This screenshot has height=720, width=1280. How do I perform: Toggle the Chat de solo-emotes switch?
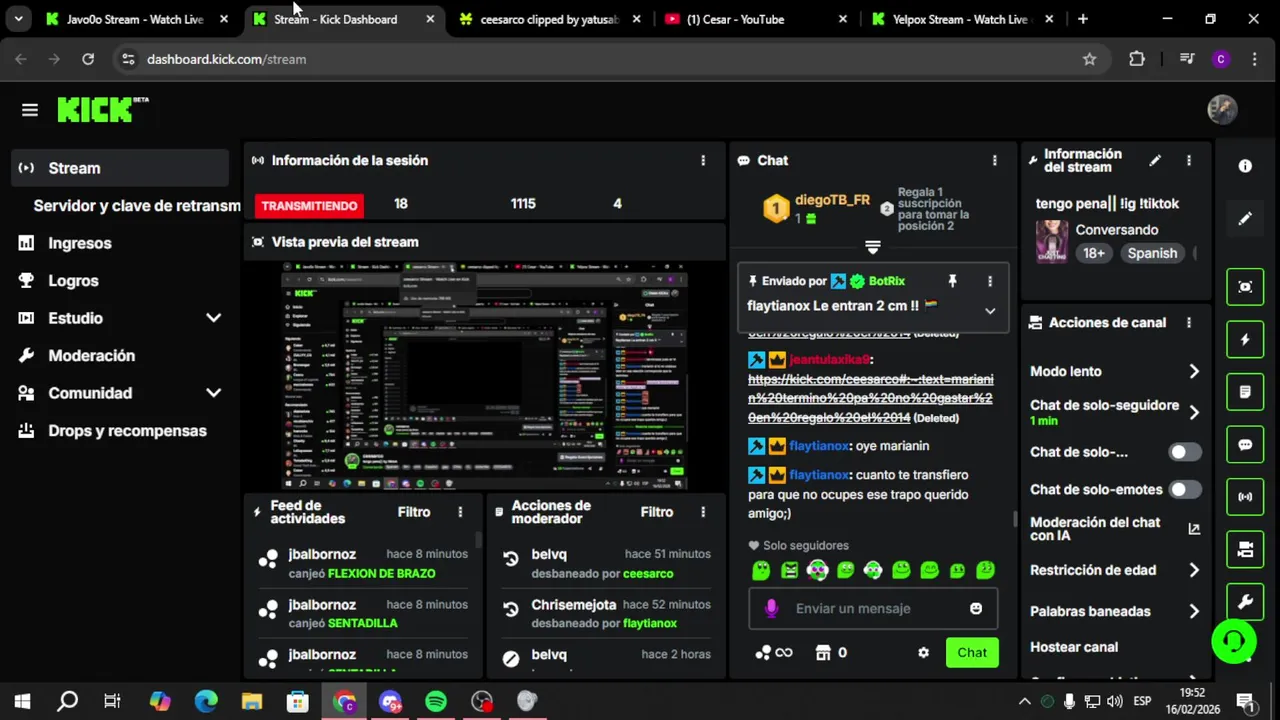(1185, 490)
